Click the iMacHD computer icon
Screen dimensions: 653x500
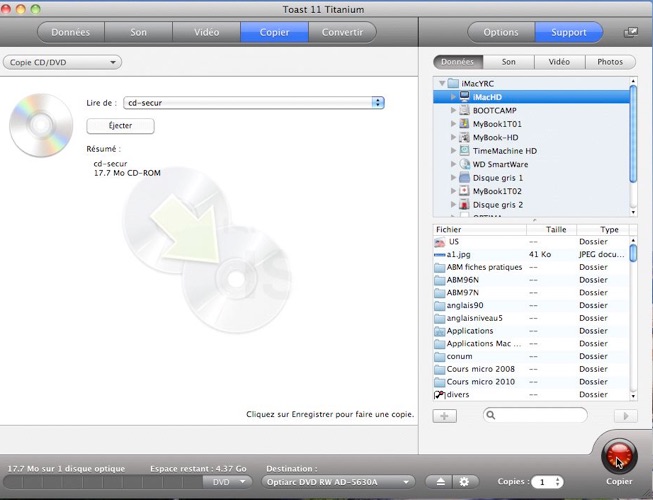[464, 97]
